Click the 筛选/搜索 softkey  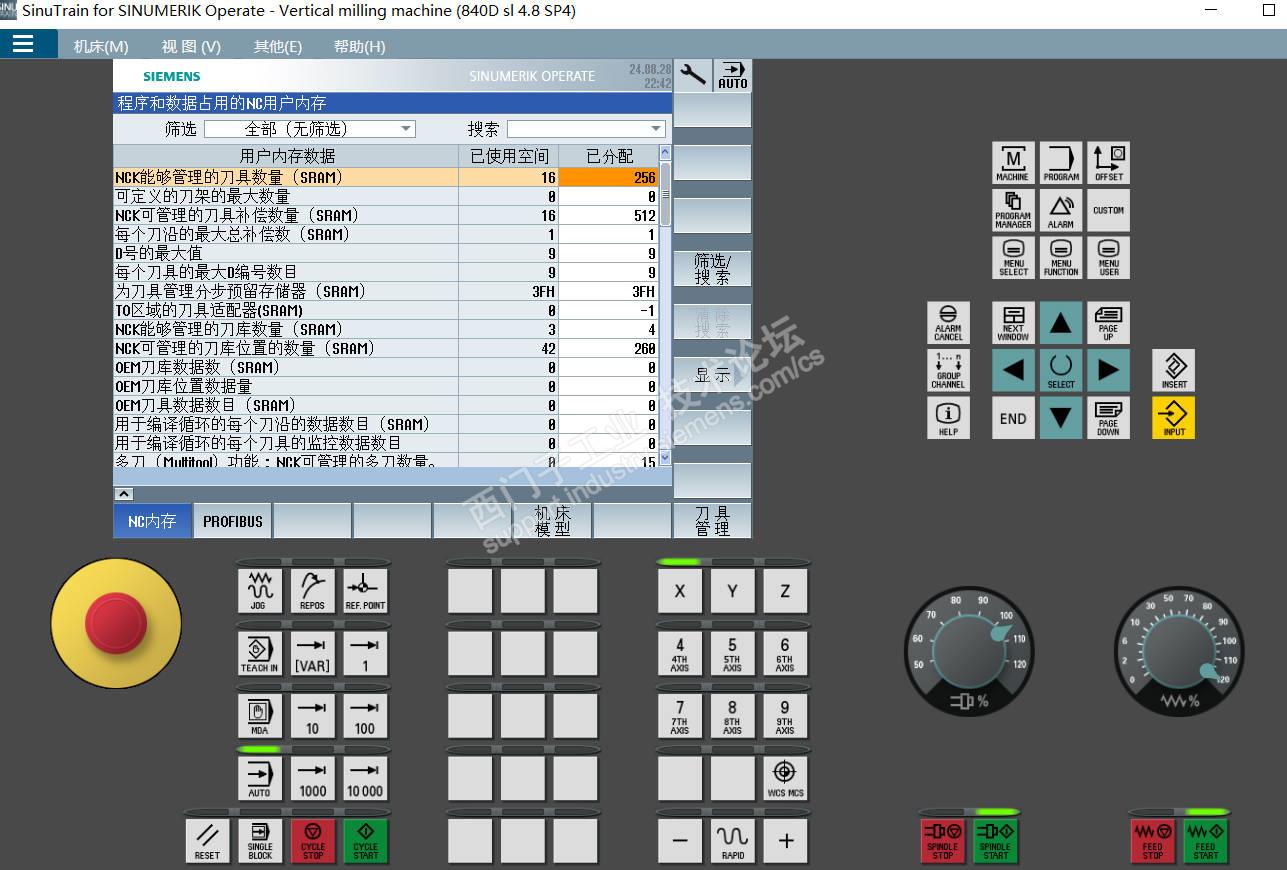(x=712, y=269)
